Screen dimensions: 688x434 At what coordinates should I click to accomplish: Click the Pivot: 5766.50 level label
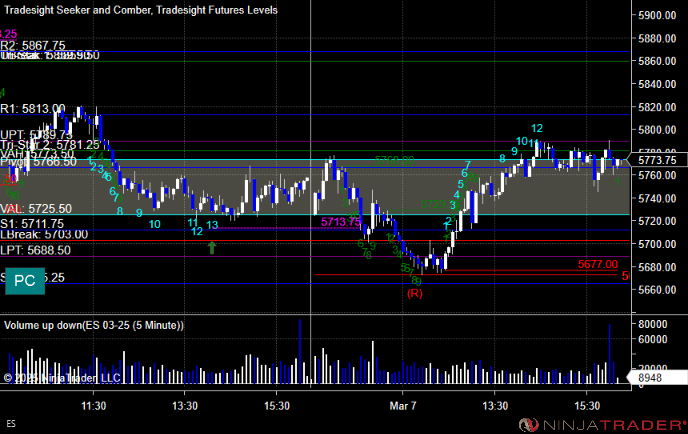38,161
